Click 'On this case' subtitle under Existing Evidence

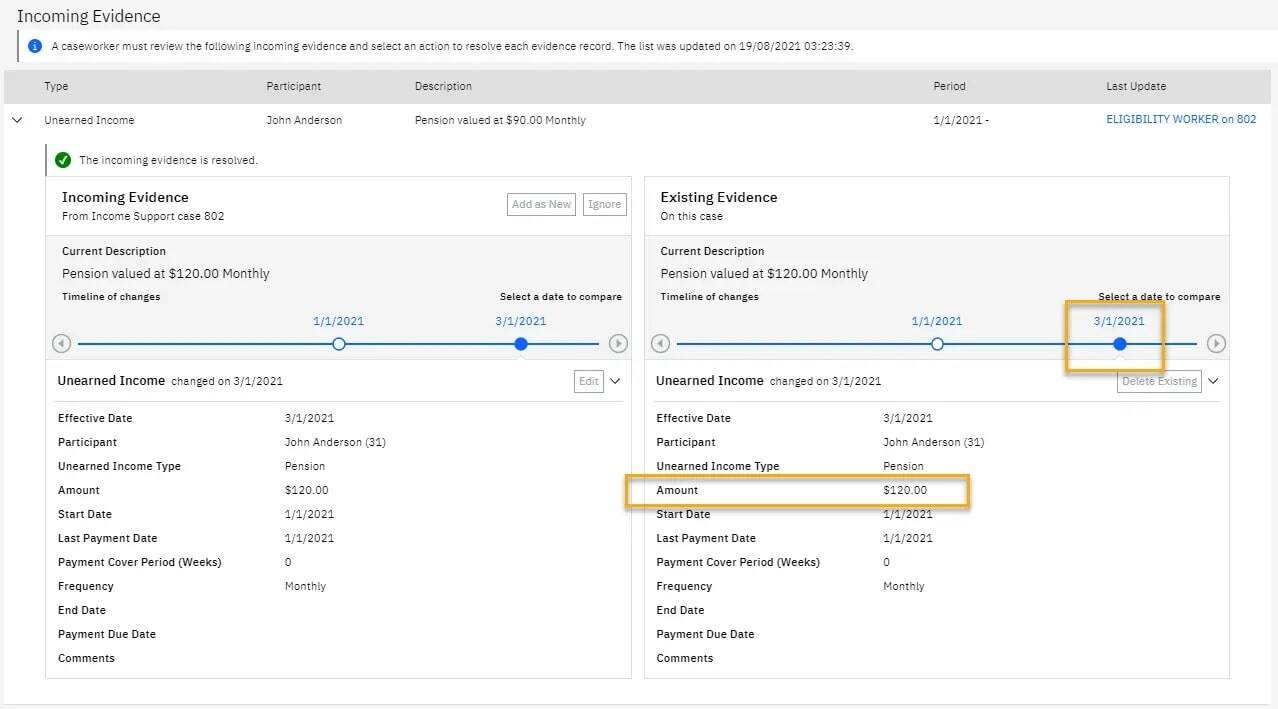691,216
